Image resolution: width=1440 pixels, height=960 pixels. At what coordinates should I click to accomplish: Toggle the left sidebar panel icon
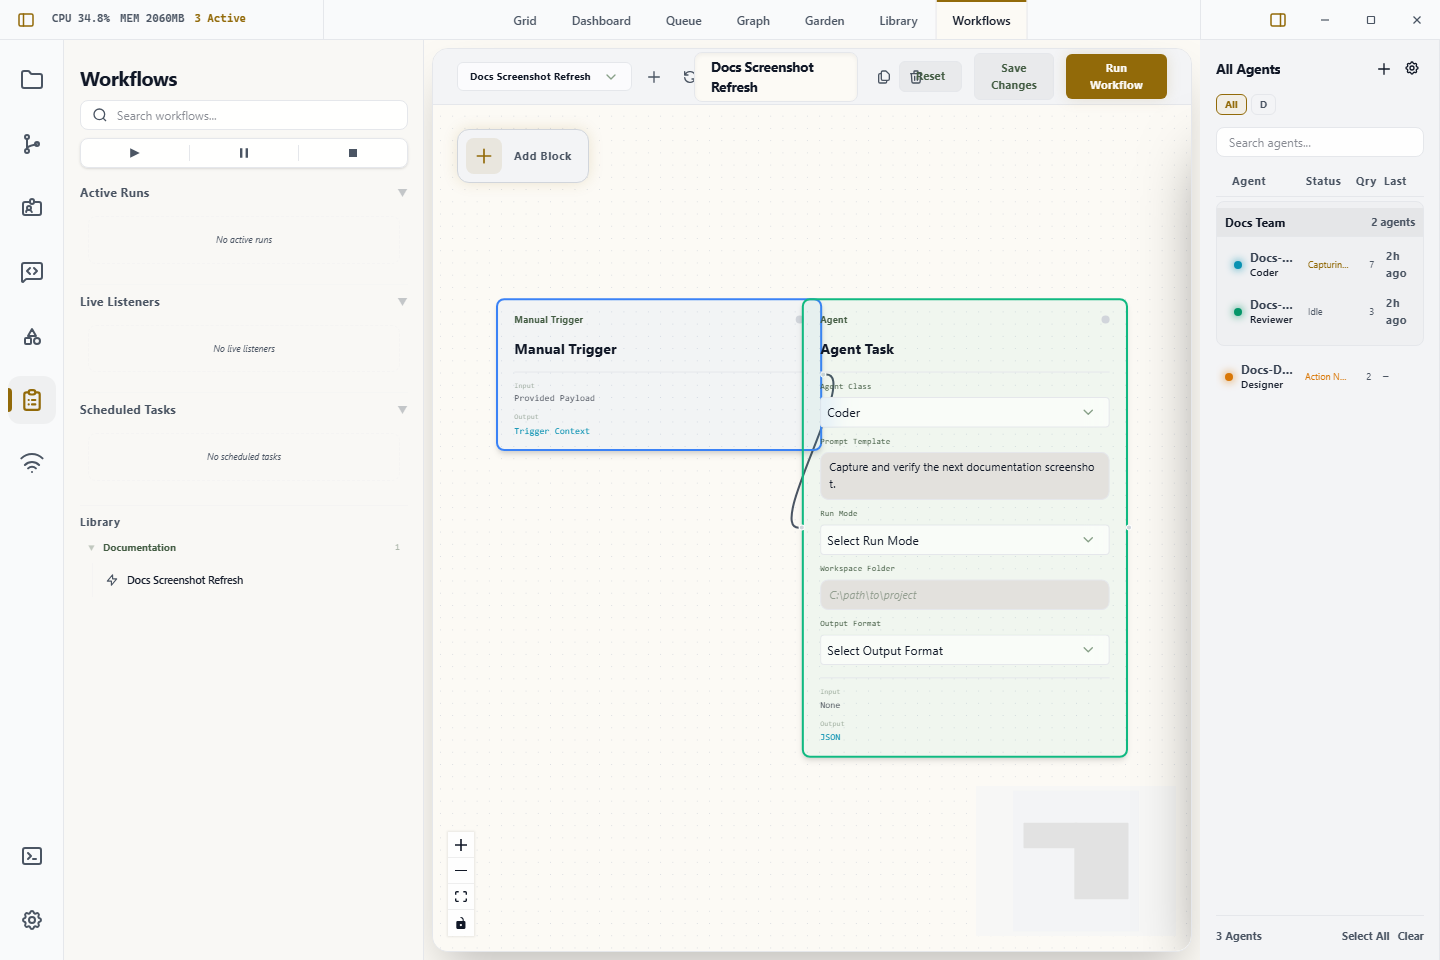(x=26, y=20)
